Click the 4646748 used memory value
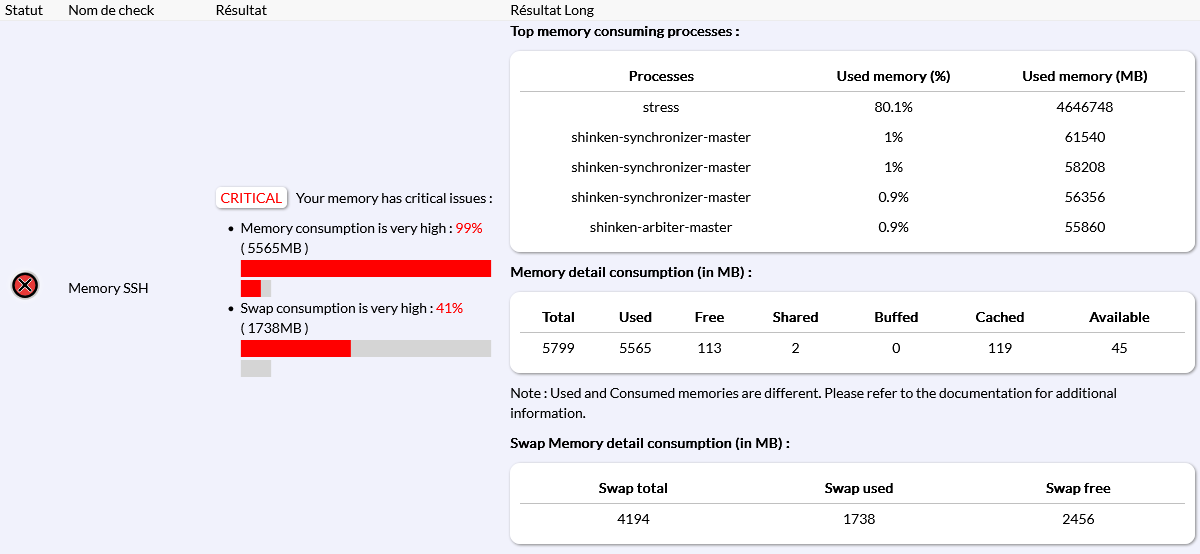This screenshot has height=554, width=1200. (1084, 107)
